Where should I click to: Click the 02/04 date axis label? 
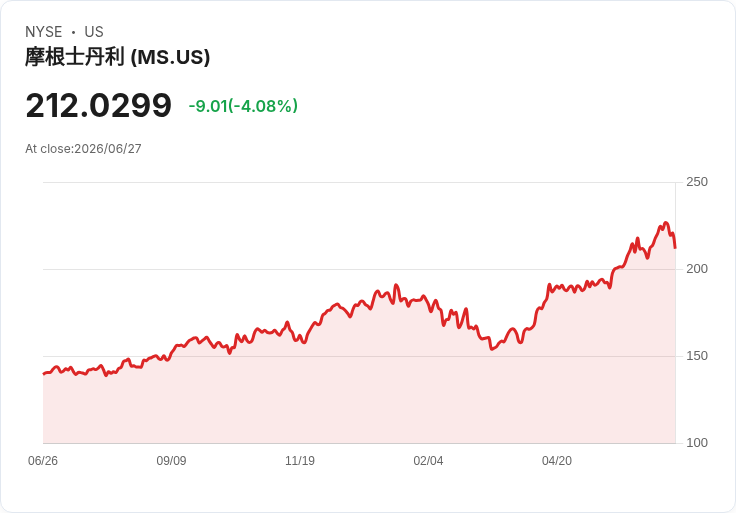pos(428,461)
